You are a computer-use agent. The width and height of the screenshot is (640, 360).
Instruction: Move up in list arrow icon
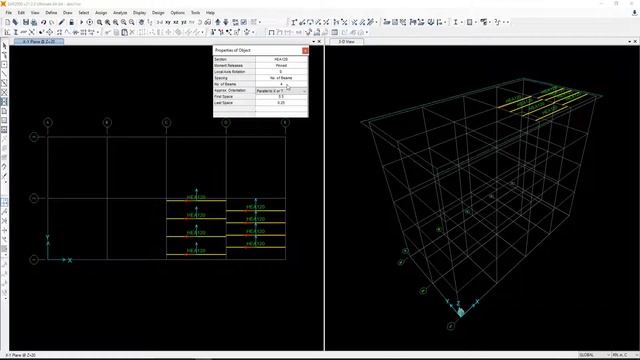218,22
